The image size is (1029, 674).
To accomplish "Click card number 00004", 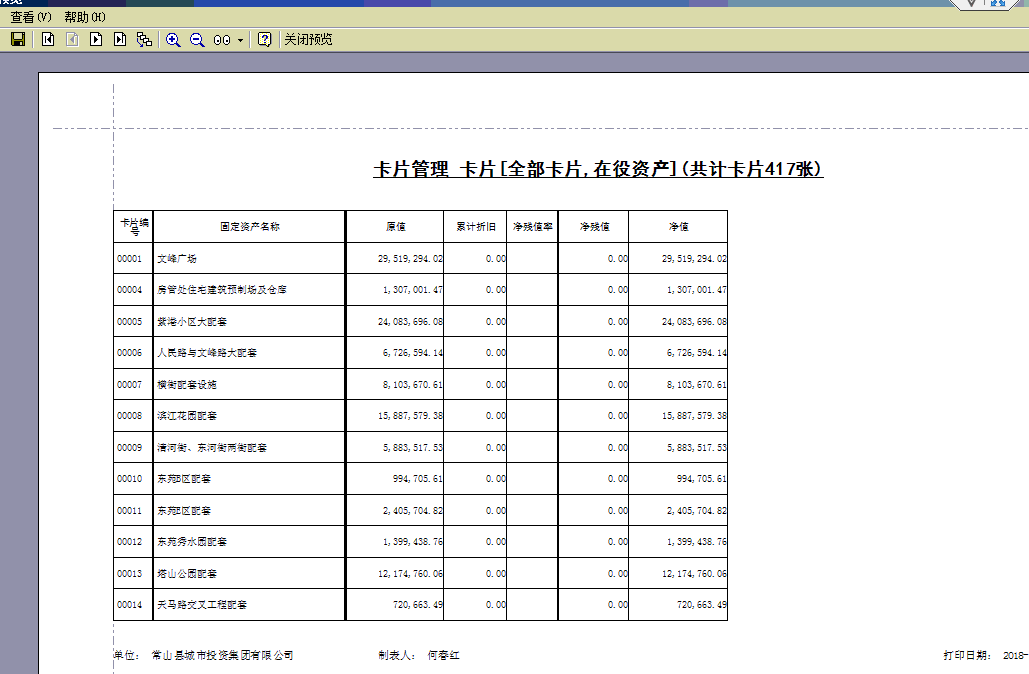I will click(x=129, y=289).
